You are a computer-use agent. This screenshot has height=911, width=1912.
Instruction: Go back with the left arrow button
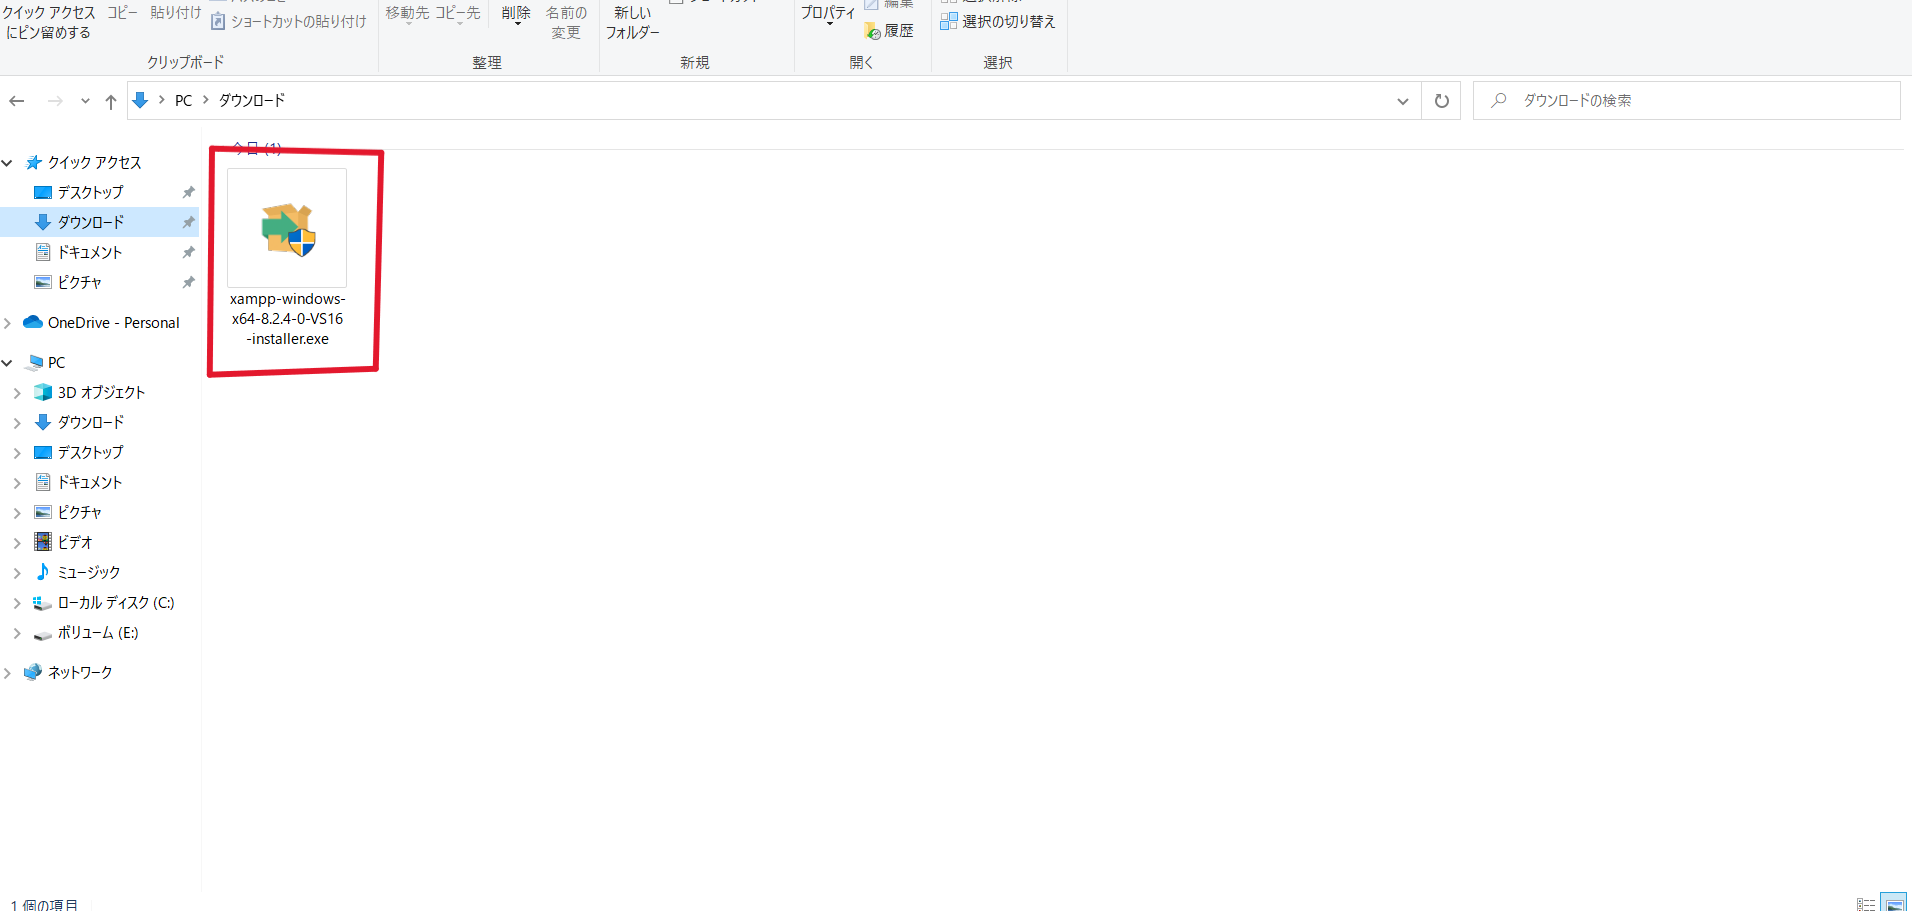(x=17, y=101)
